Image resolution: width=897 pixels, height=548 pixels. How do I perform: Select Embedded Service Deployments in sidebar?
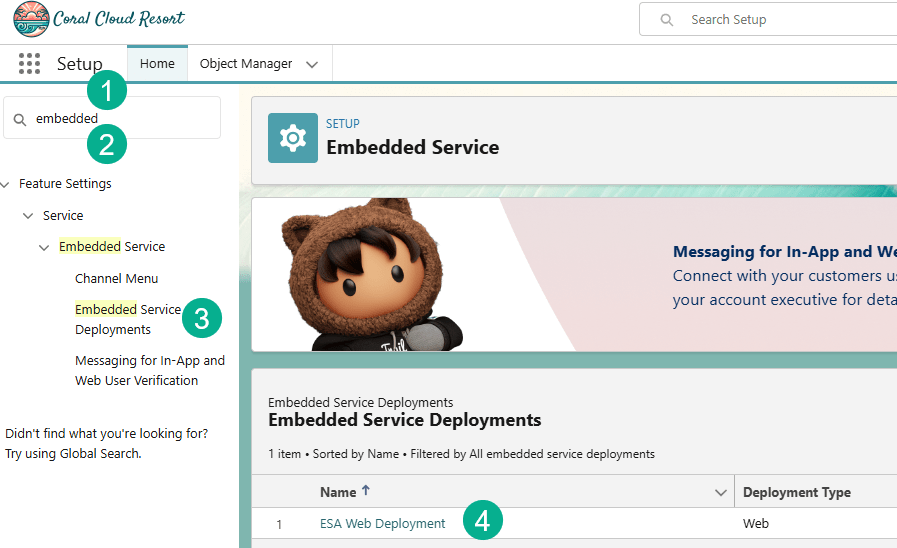127,319
